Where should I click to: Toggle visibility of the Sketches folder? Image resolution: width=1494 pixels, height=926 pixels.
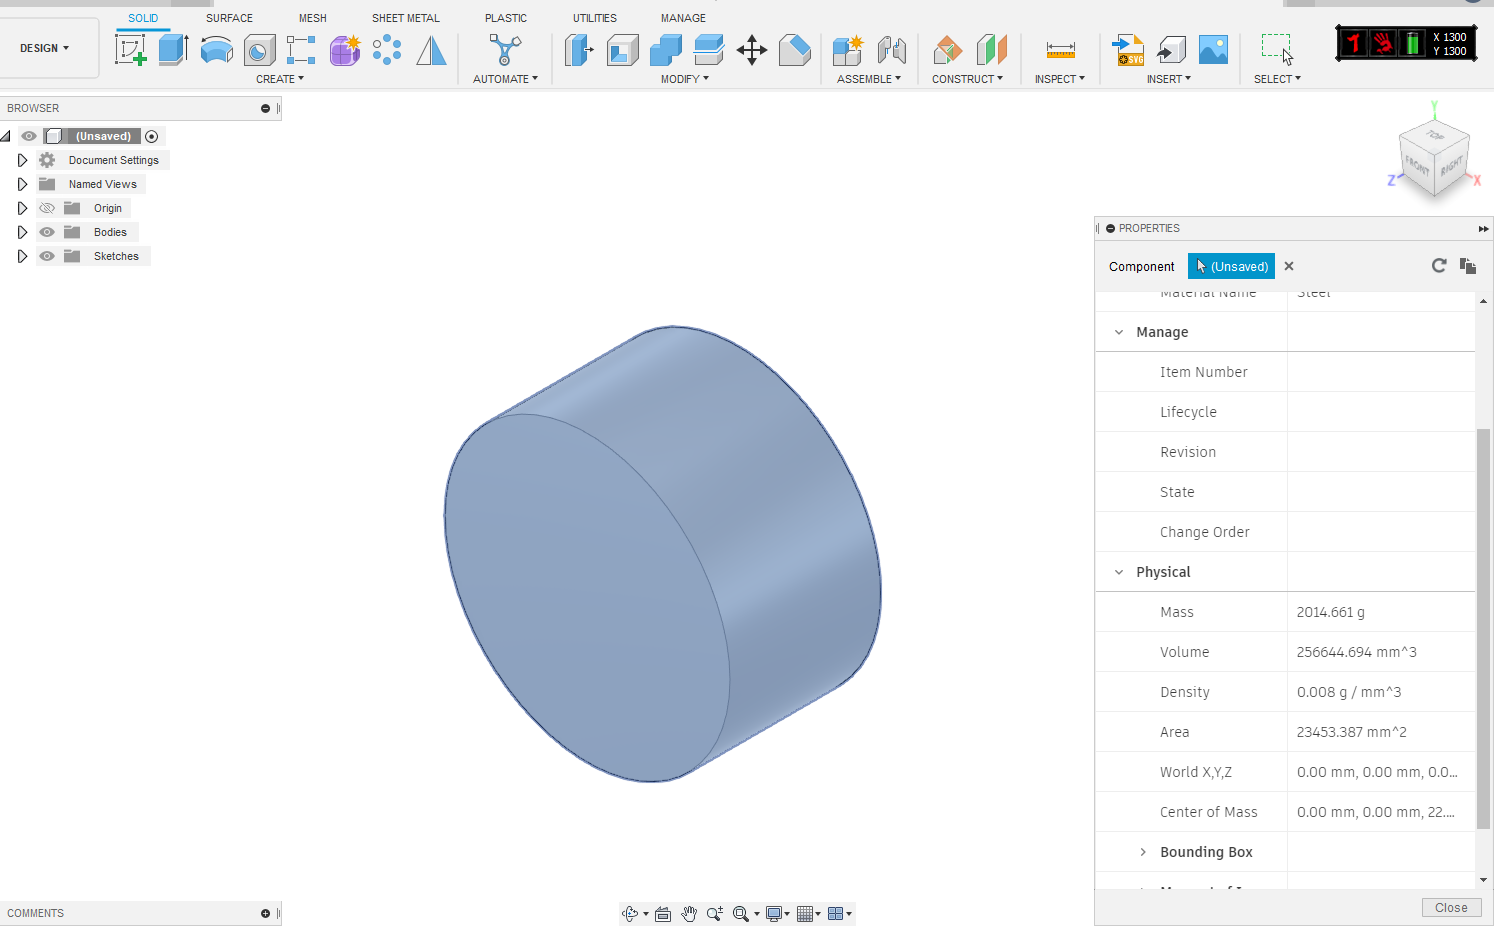point(46,255)
